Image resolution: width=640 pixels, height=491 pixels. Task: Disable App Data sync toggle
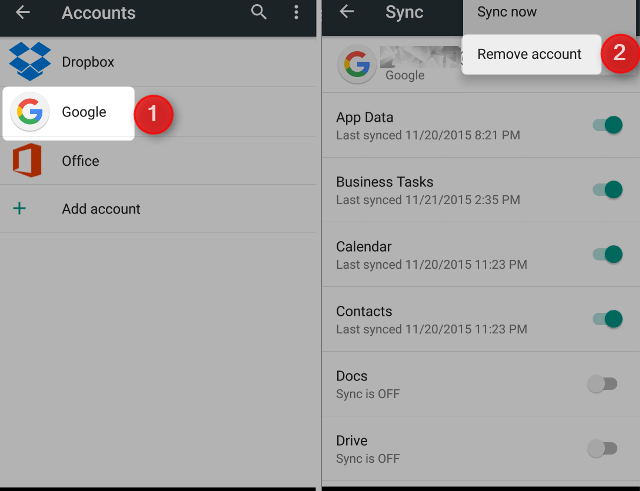coord(607,125)
